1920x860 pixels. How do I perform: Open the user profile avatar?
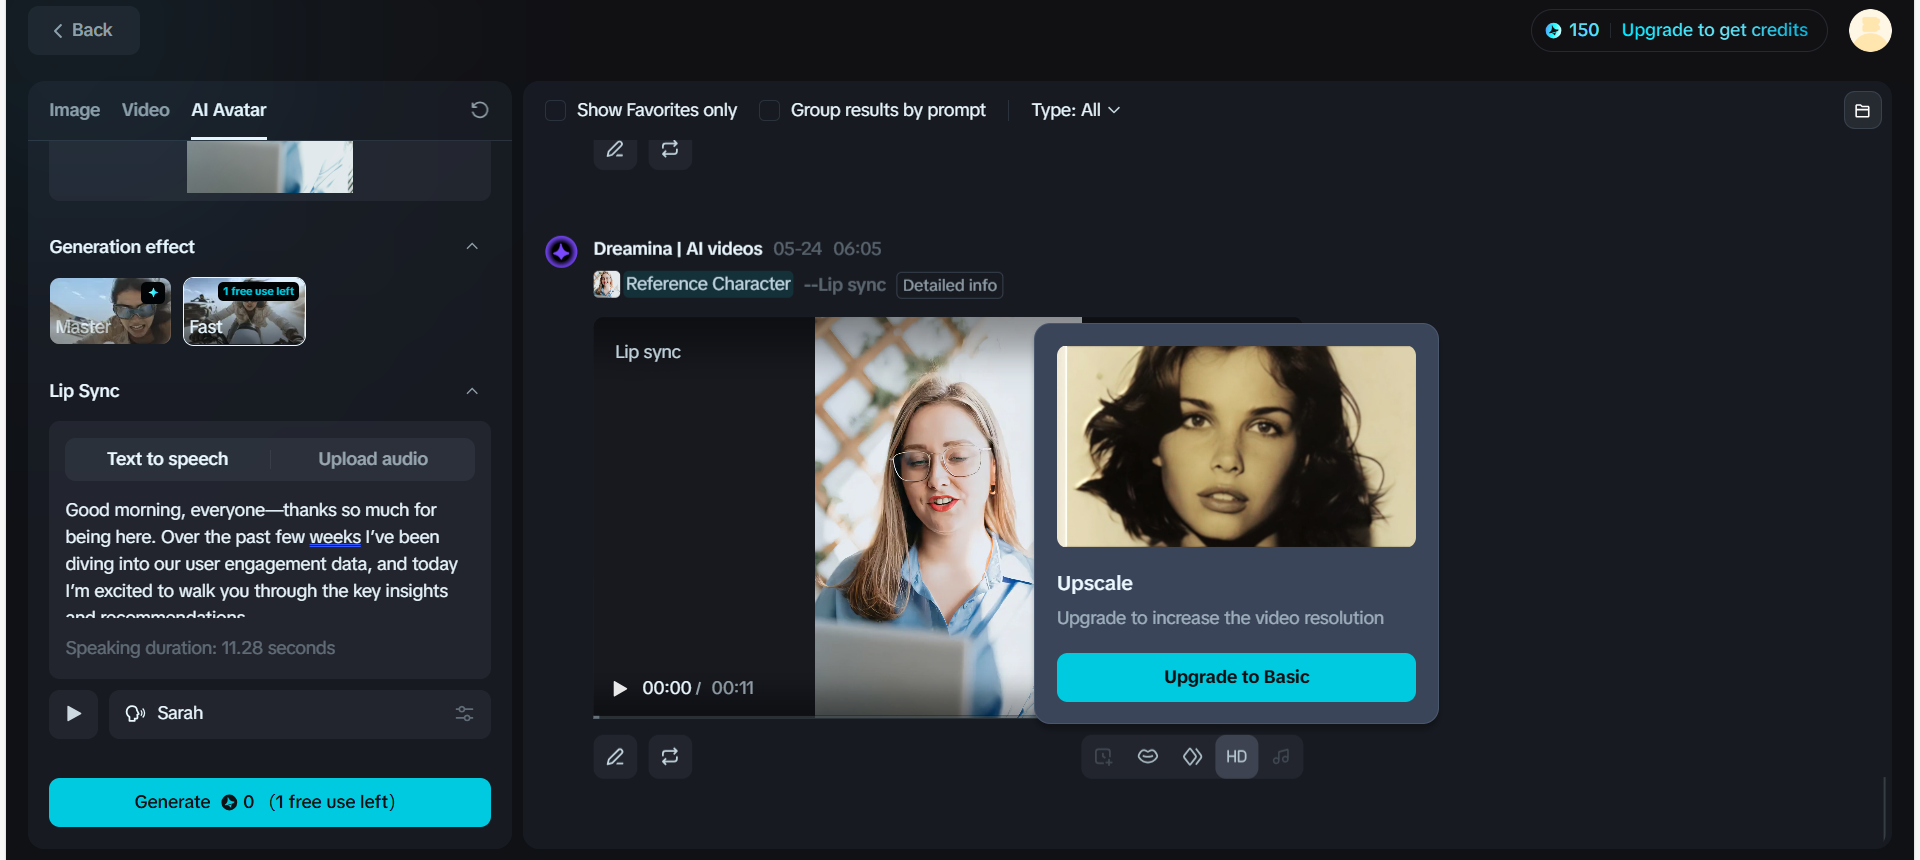click(x=1869, y=30)
